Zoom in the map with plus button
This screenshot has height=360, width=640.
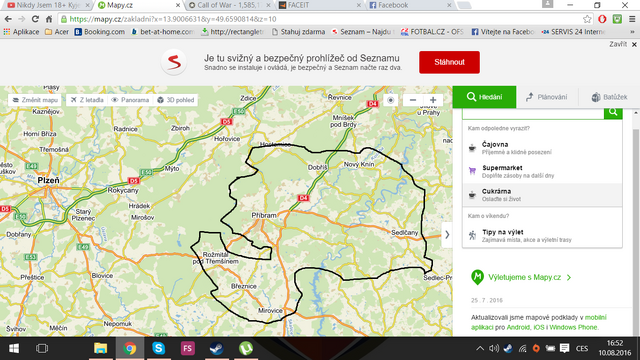pyautogui.click(x=433, y=100)
